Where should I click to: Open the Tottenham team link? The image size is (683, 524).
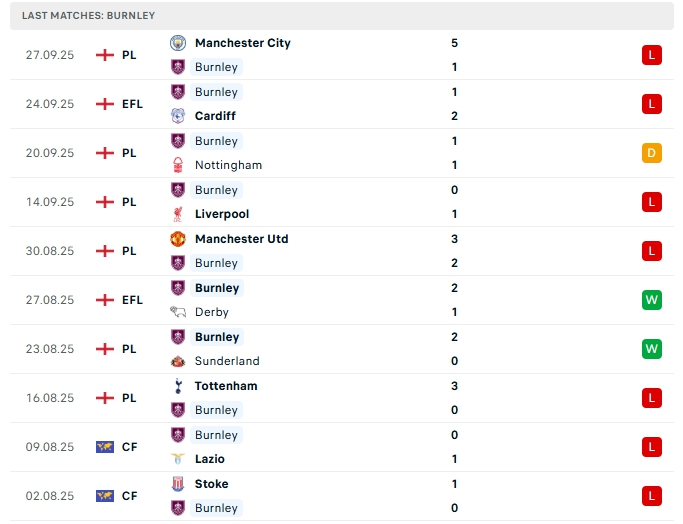(x=225, y=386)
